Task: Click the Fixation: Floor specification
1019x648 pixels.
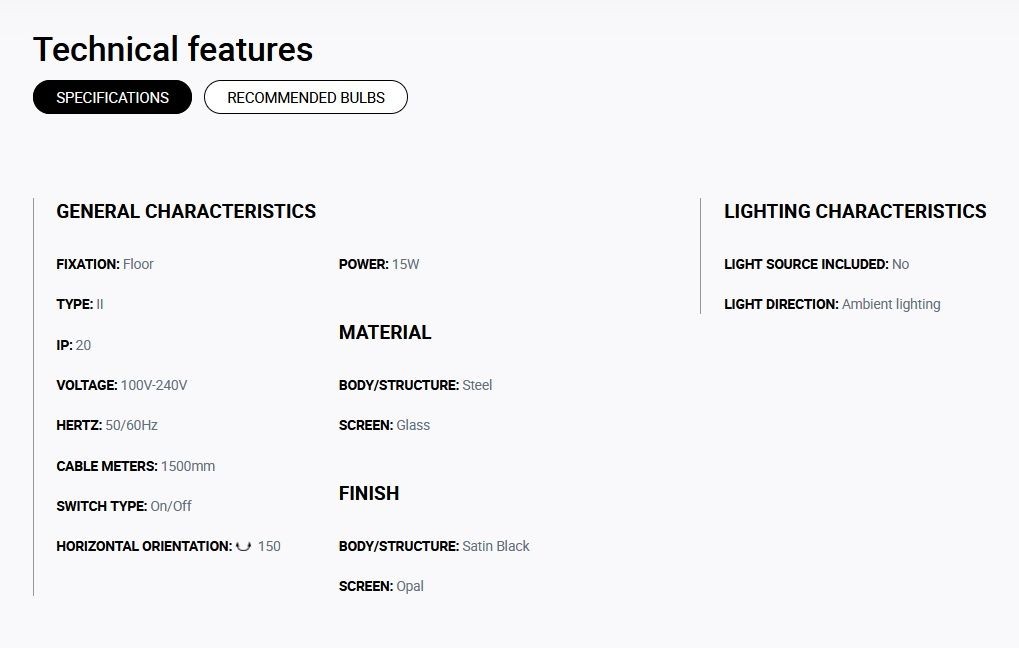Action: click(105, 265)
